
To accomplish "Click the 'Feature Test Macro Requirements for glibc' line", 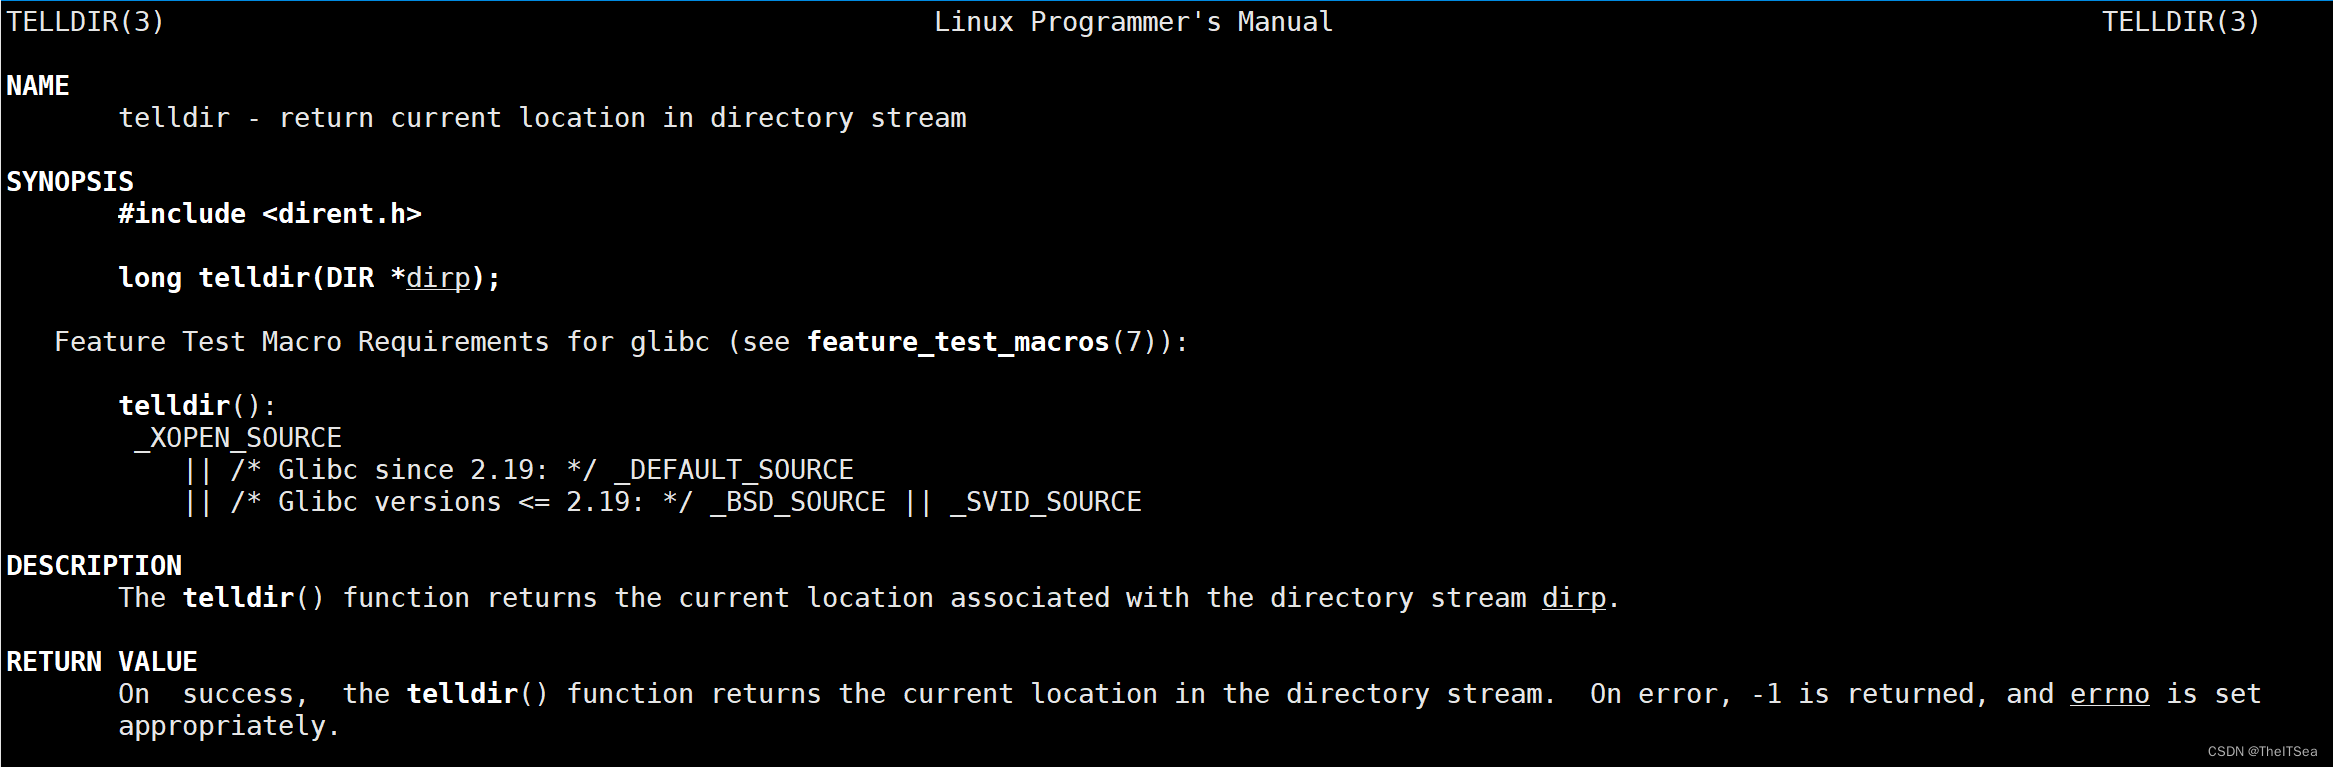I will (621, 342).
